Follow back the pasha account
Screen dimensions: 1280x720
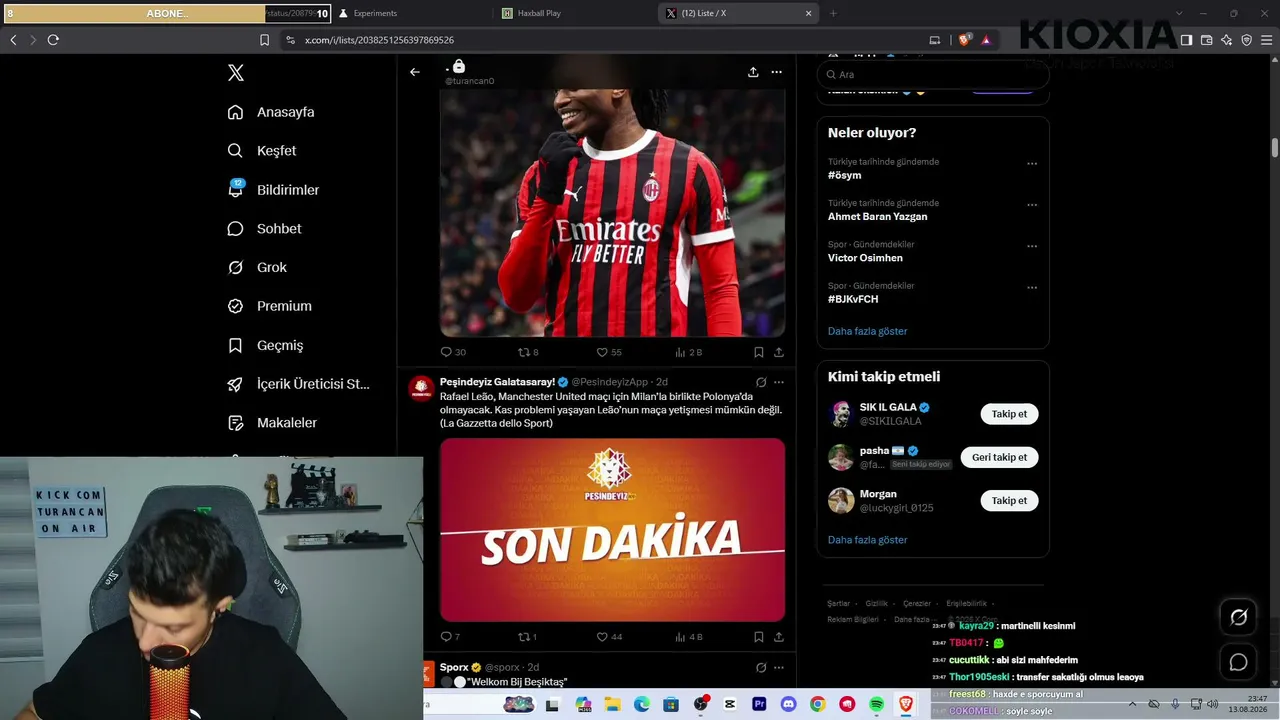999,457
